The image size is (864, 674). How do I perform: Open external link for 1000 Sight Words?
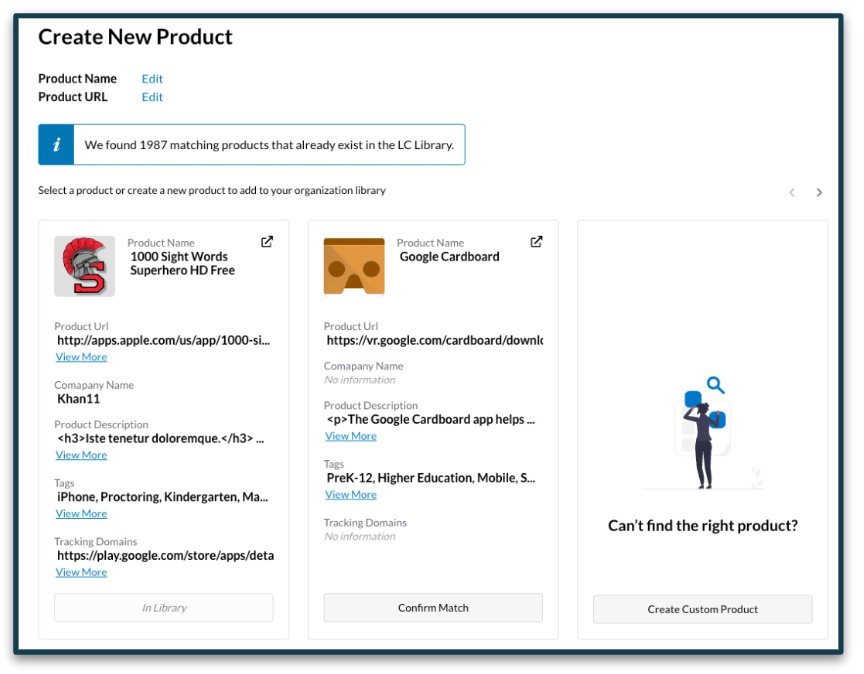click(267, 242)
